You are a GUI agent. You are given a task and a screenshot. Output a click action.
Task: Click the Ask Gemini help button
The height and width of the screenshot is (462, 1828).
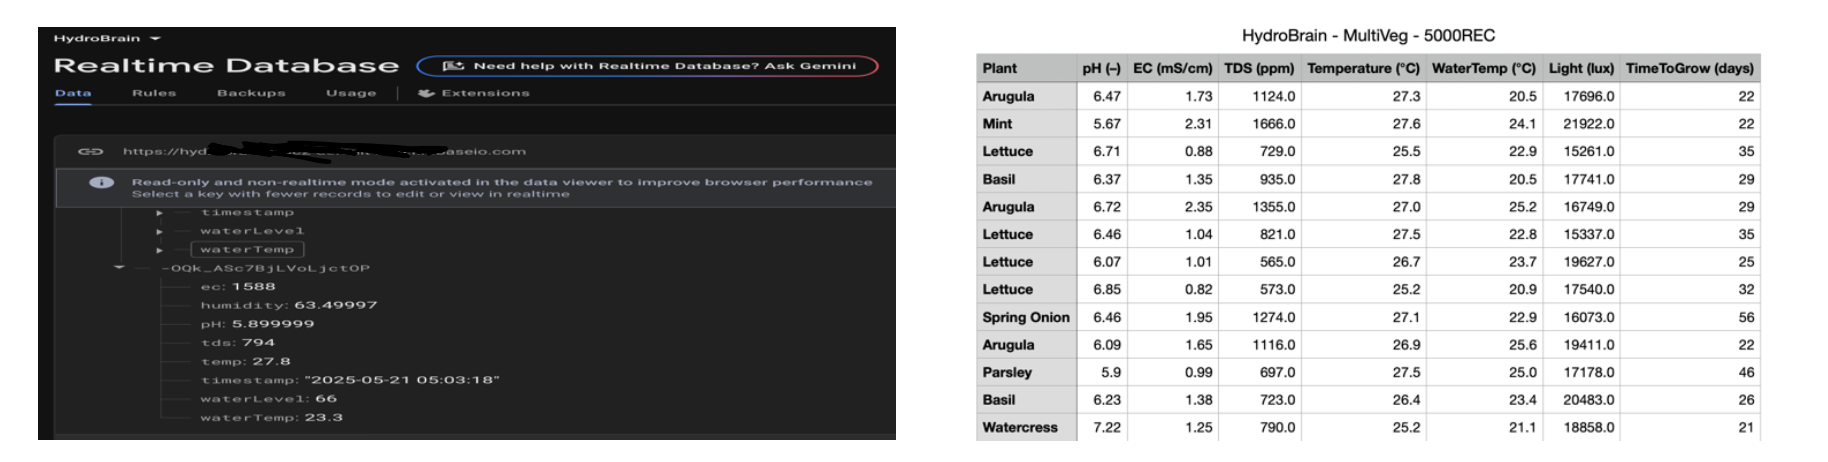647,66
